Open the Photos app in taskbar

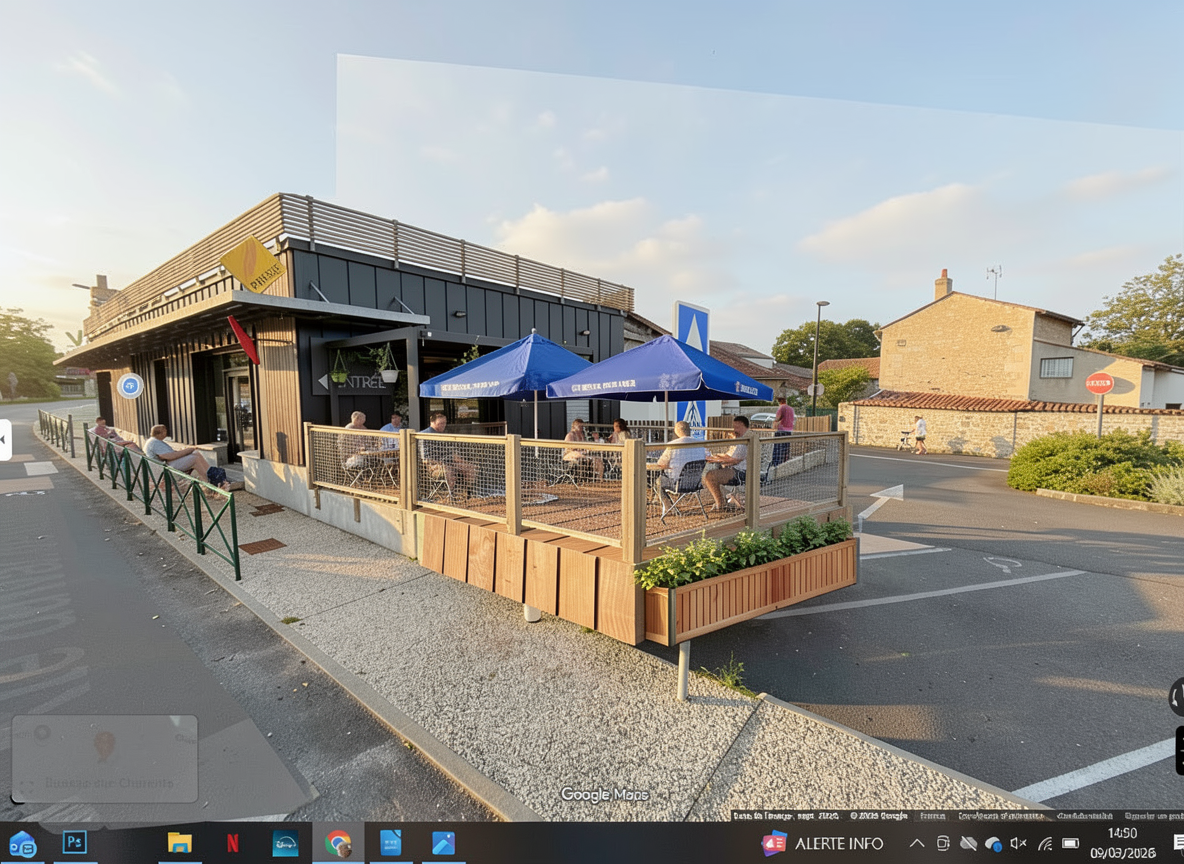443,843
